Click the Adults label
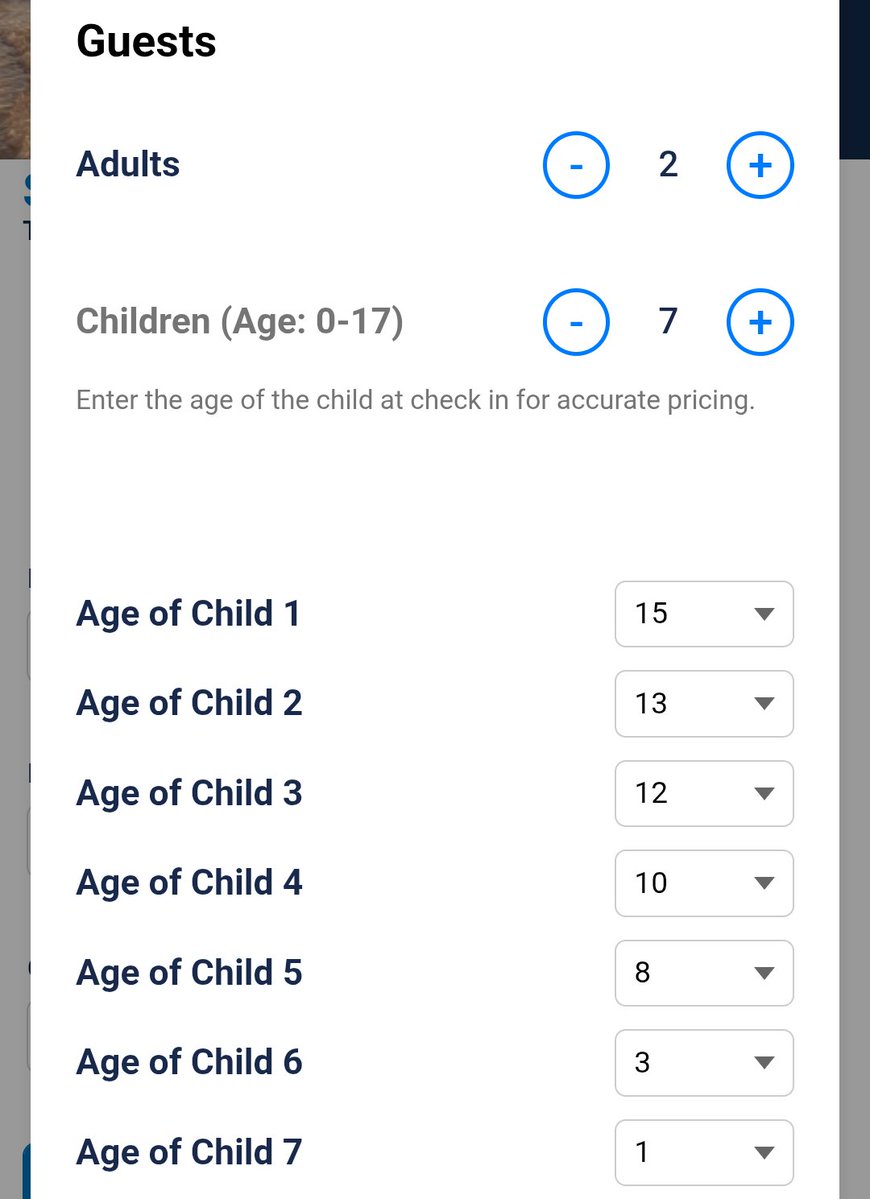Viewport: 870px width, 1199px height. (x=128, y=164)
